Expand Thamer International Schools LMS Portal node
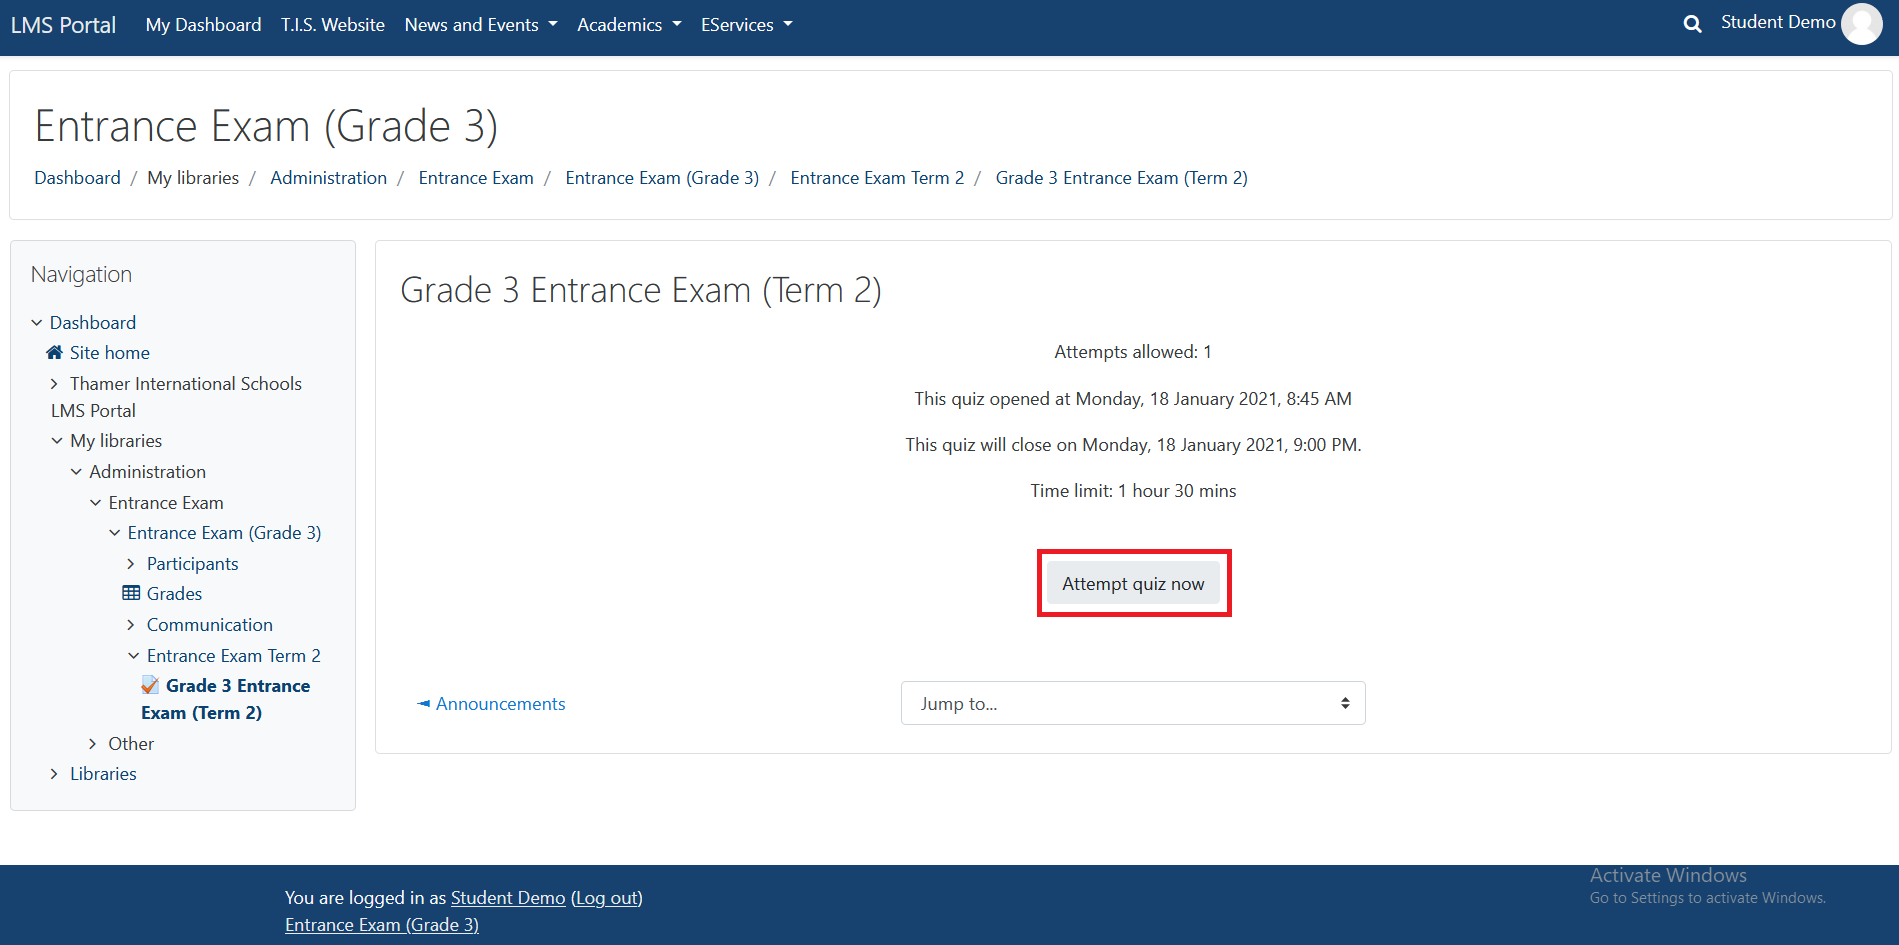 [x=55, y=383]
